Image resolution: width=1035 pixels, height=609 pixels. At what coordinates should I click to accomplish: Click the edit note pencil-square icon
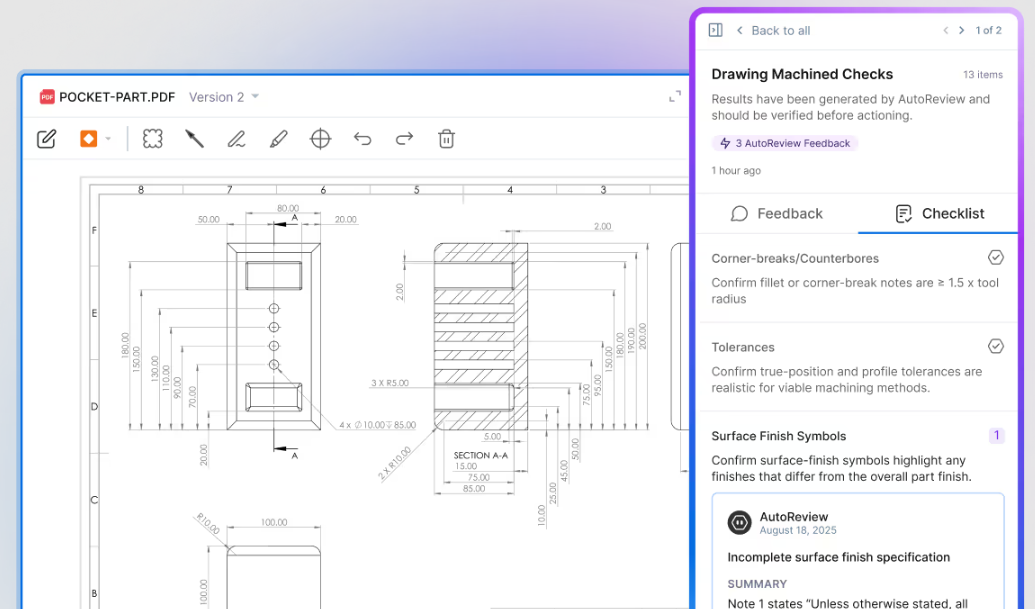tap(46, 139)
